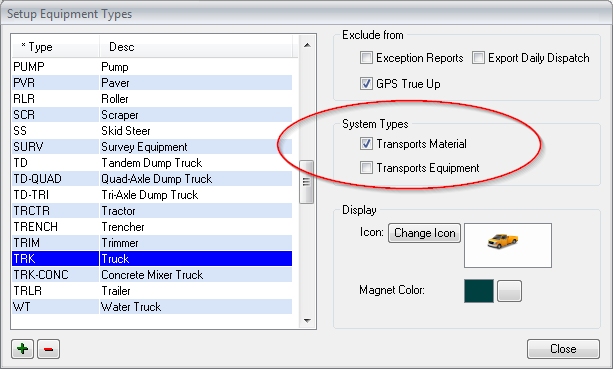Image resolution: width=613 pixels, height=369 pixels.
Task: Select the TD-TRI row
Action: tap(152, 195)
